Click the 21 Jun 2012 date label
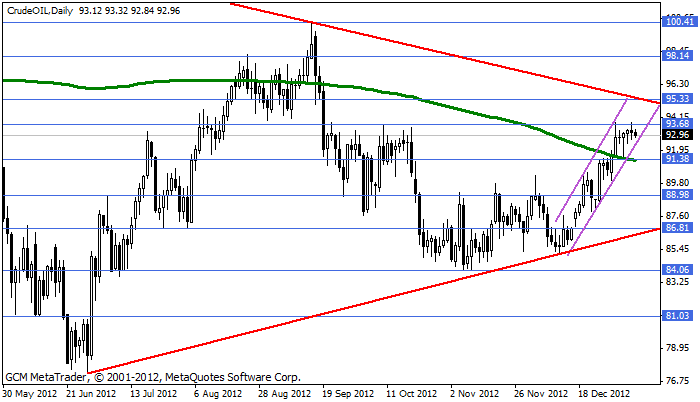Viewport: 700px width, 402px height. click(x=93, y=394)
